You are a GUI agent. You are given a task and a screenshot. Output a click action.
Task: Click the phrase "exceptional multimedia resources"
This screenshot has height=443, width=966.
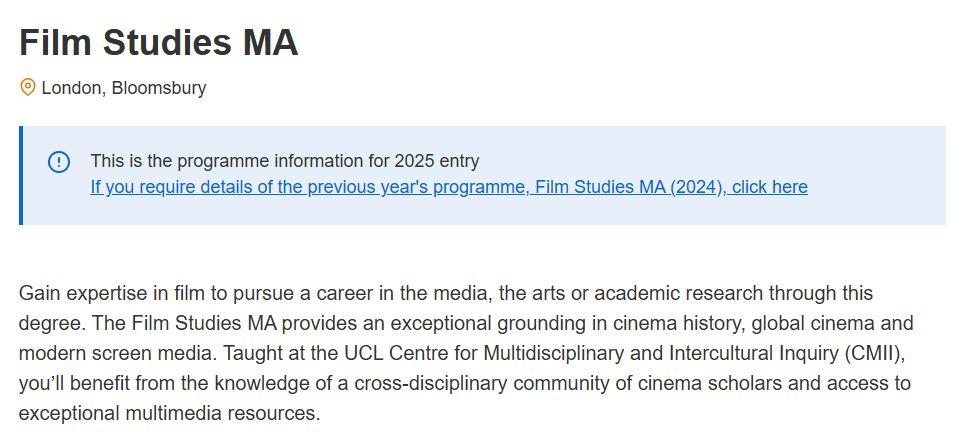[170, 413]
